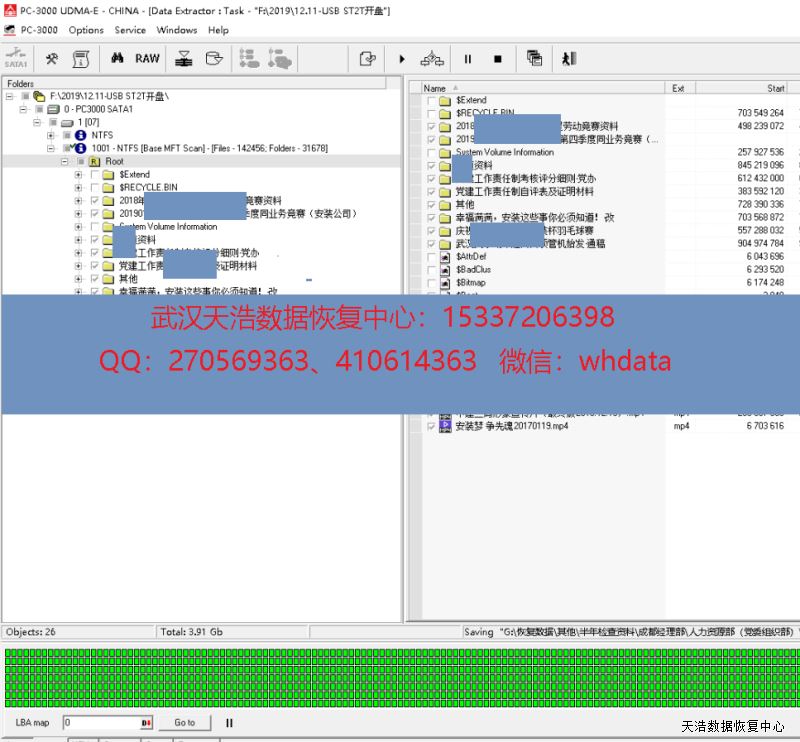The image size is (800, 742).
Task: Open the tools wrench-and-hammer icon
Action: click(51, 59)
